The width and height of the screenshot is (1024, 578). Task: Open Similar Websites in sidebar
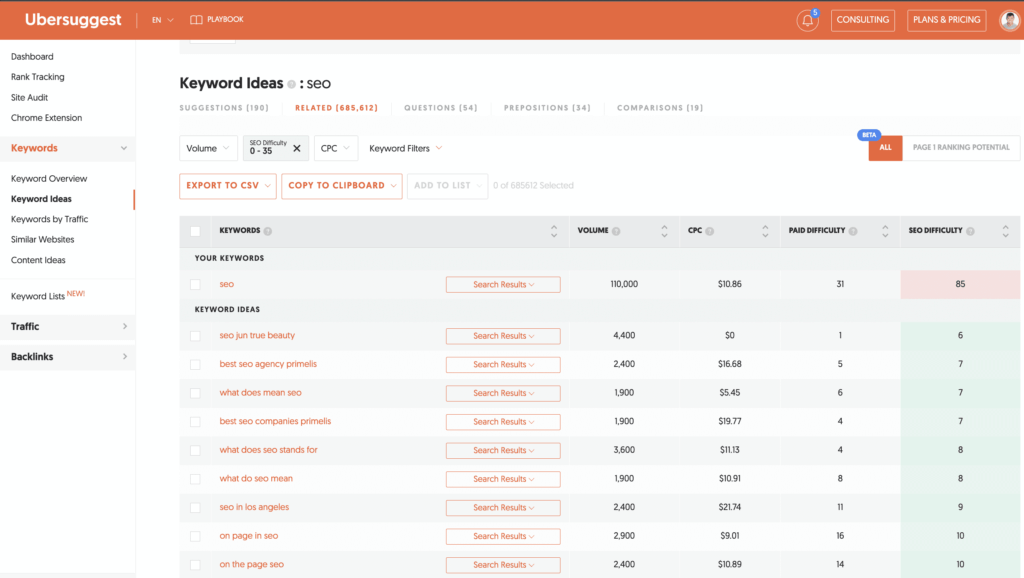[x=42, y=240]
